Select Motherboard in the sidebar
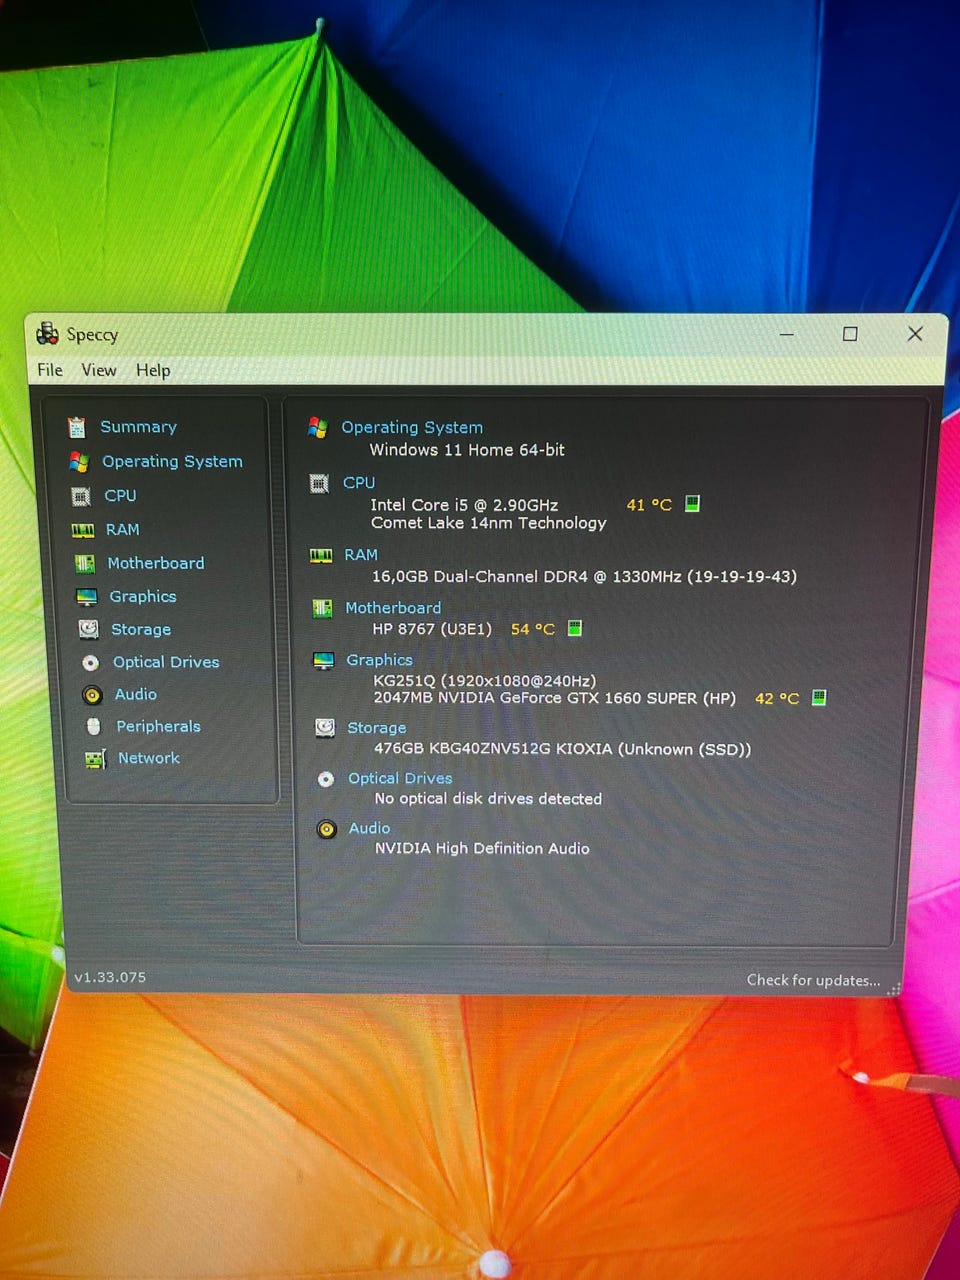 (156, 563)
